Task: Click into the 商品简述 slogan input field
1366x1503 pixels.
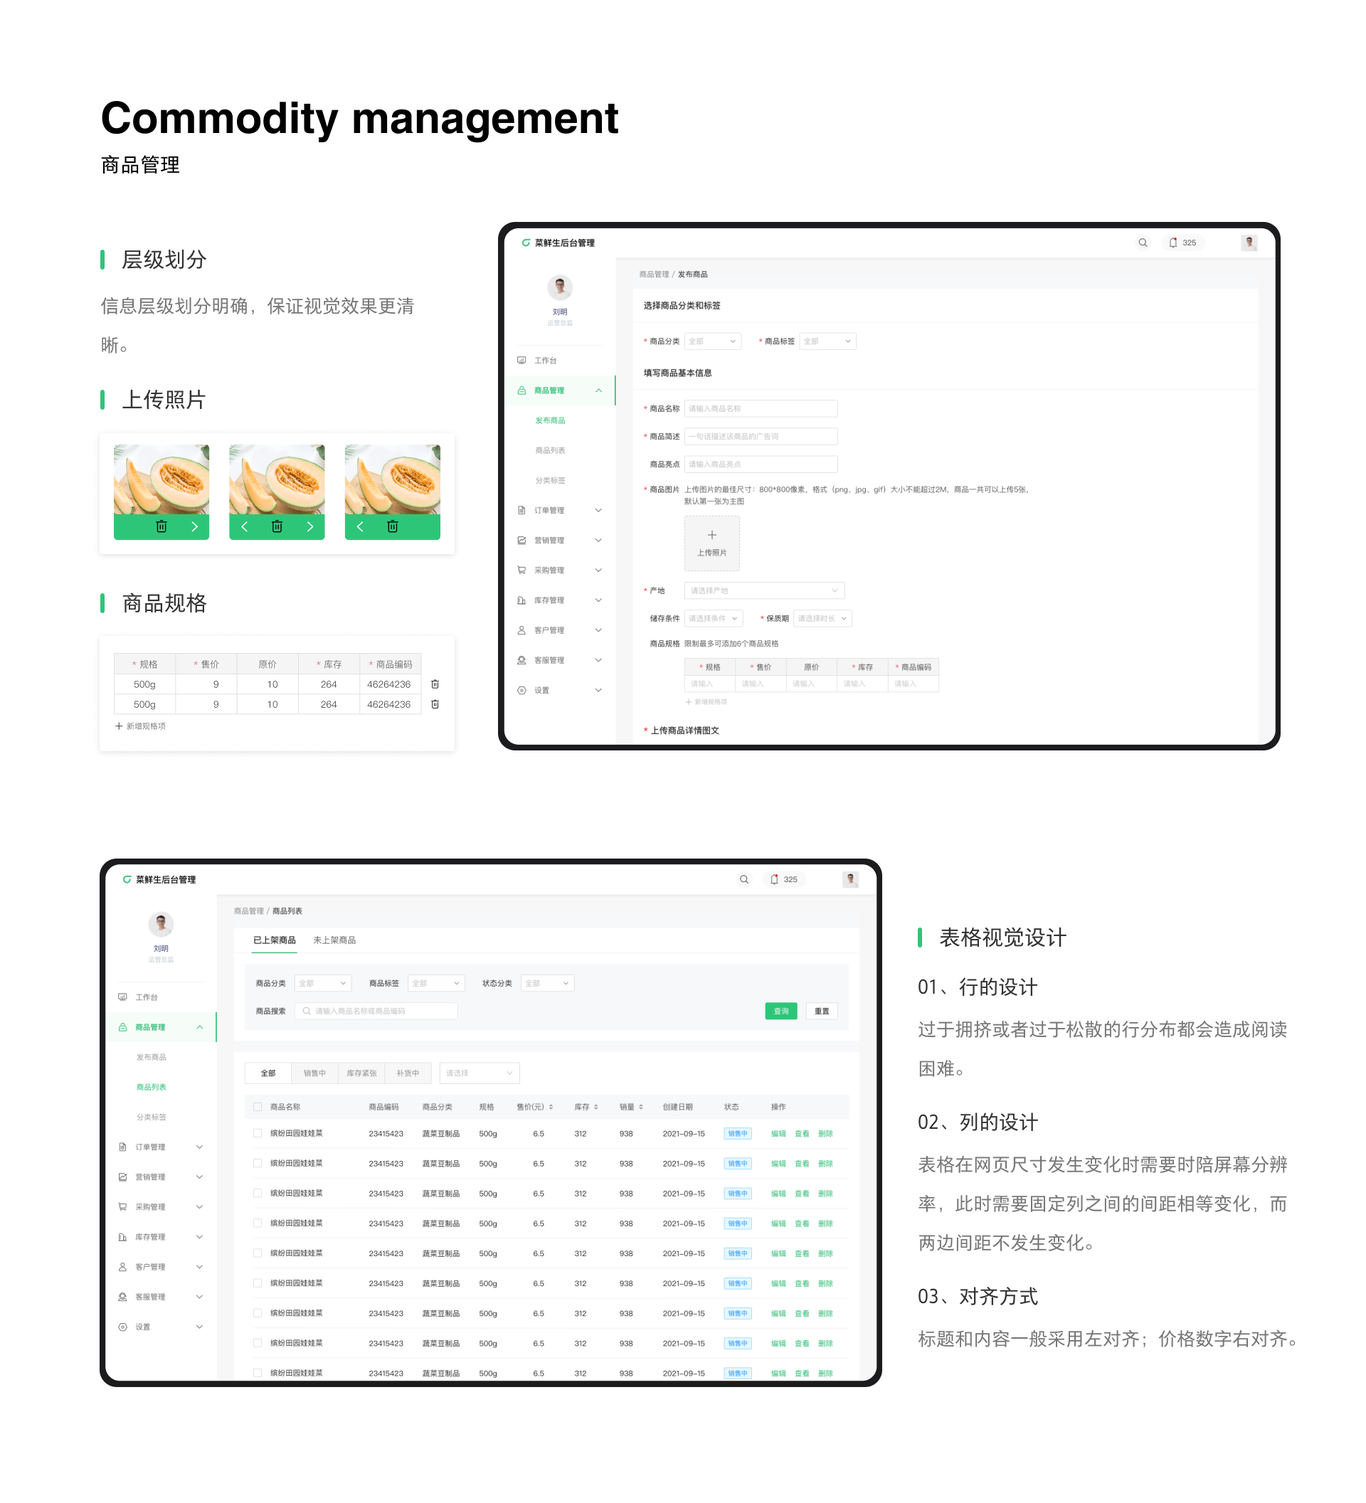Action: pyautogui.click(x=761, y=436)
